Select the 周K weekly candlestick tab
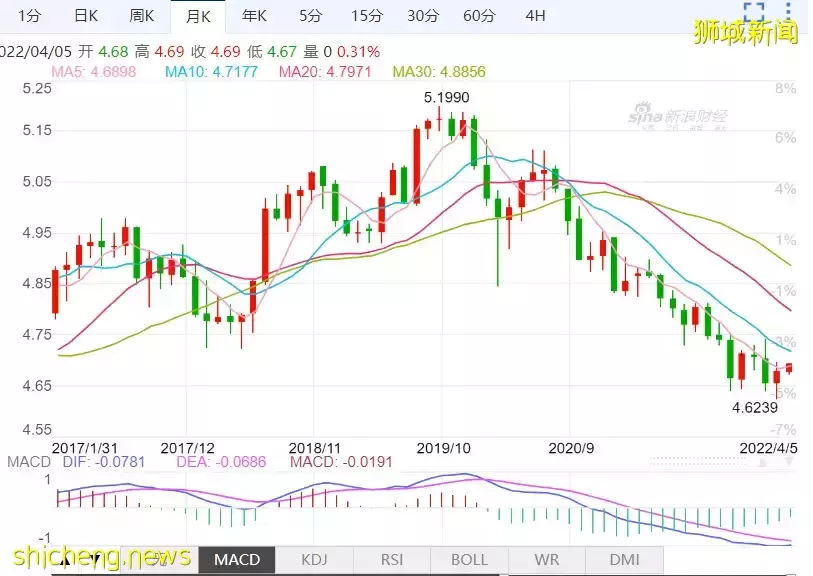 tap(142, 15)
